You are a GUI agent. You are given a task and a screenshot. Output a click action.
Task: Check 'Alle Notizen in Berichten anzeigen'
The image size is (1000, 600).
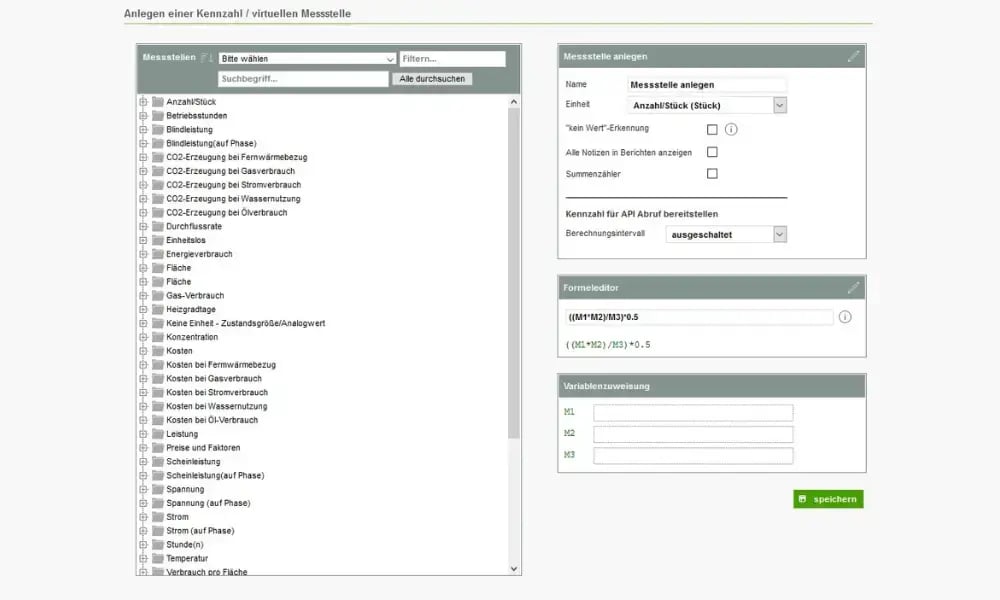[x=713, y=151]
